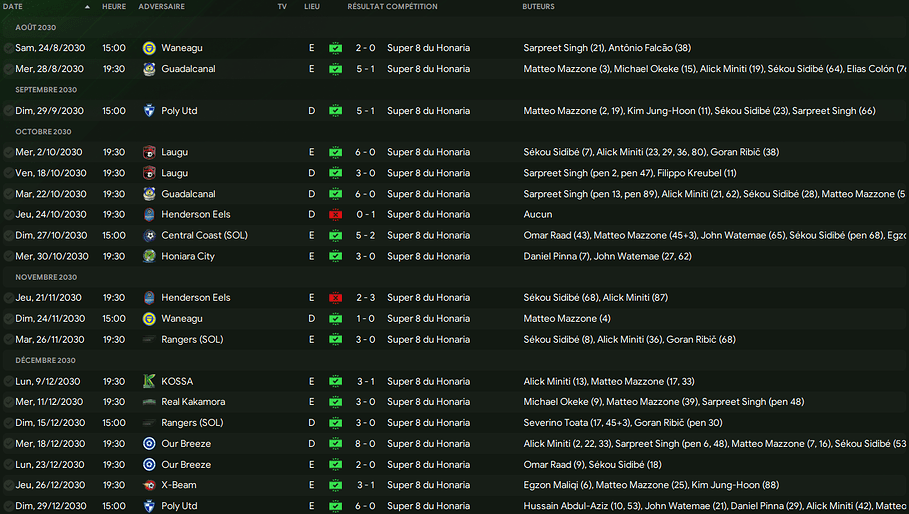Sort by the LIEU column header

[x=312, y=6]
